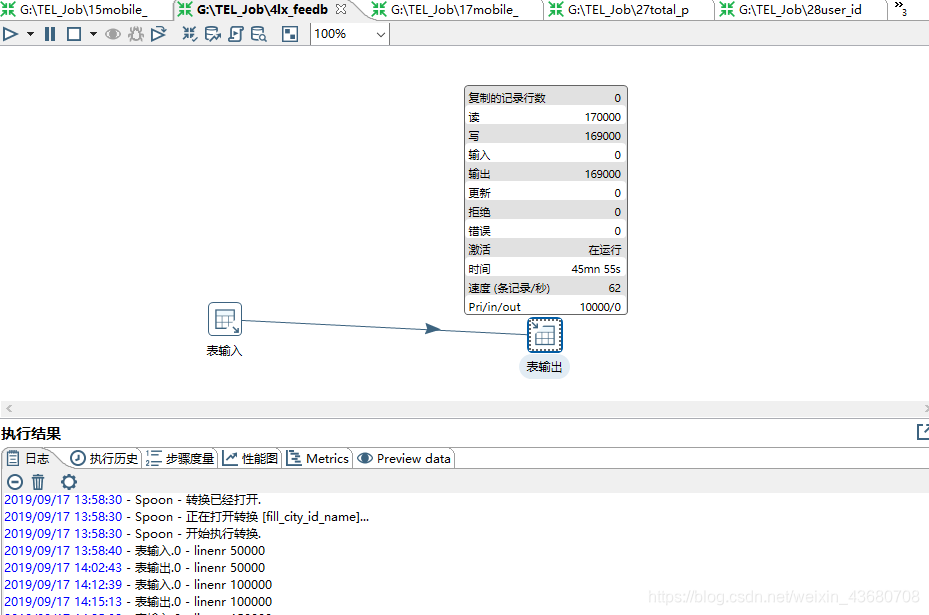Select the log line 开始执行转换
The image size is (929, 615).
click(133, 534)
